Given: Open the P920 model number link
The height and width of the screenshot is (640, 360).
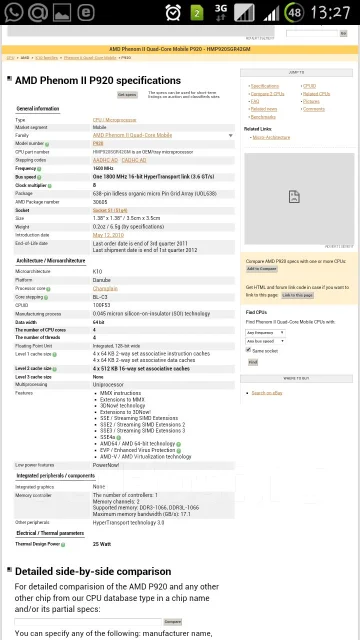Looking at the screenshot, I should (x=98, y=144).
